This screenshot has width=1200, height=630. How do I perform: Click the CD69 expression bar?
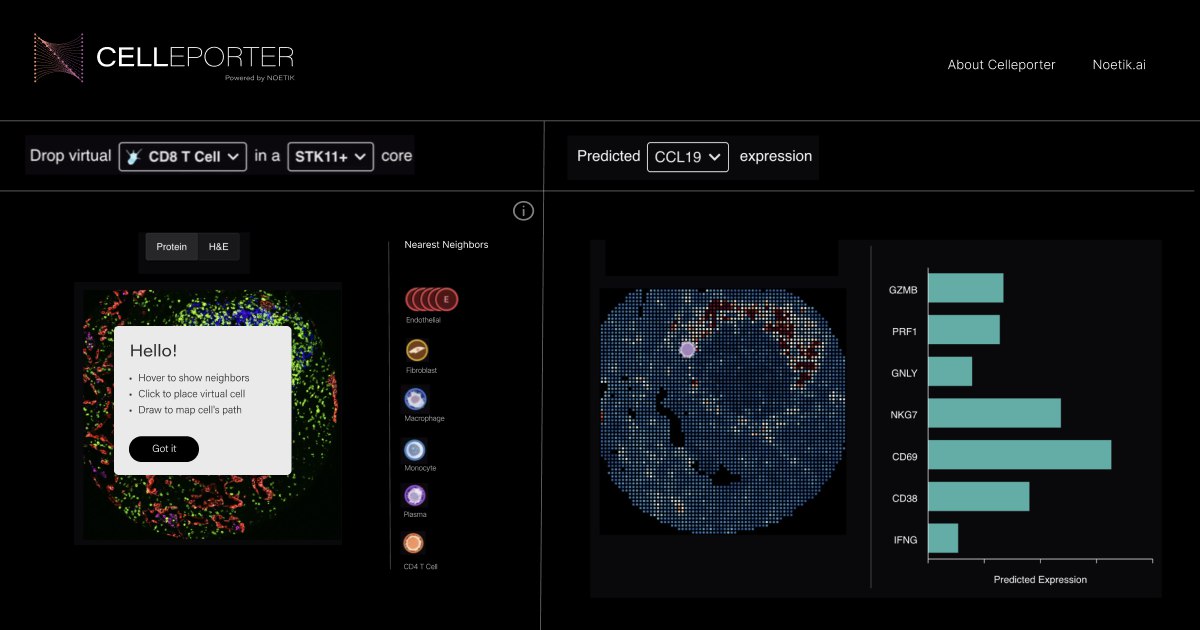click(x=1019, y=455)
